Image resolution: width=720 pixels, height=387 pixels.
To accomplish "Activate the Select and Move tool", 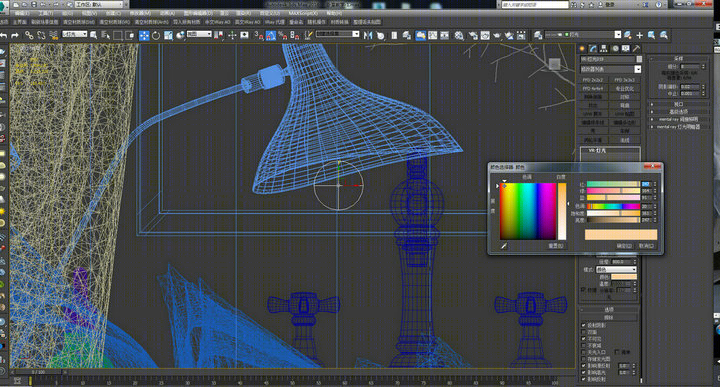I will [144, 35].
